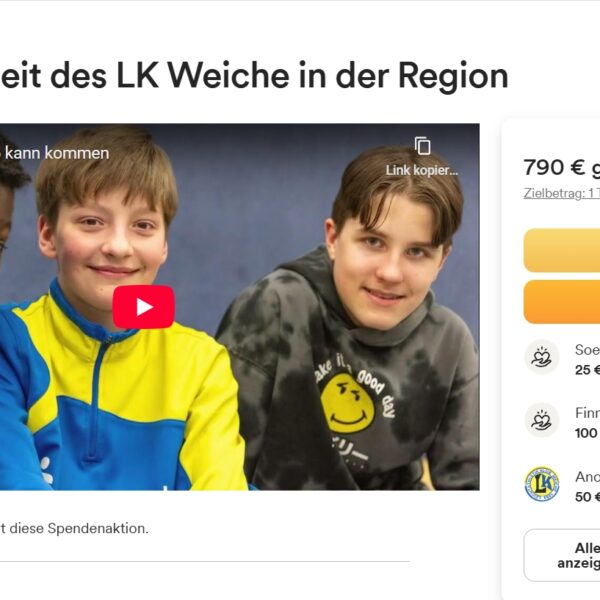Click the video title 'kann kommen'

click(57, 153)
